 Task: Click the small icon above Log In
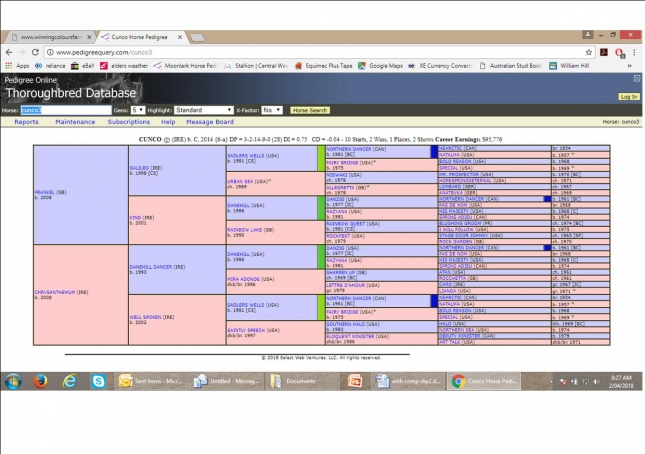tap(636, 79)
